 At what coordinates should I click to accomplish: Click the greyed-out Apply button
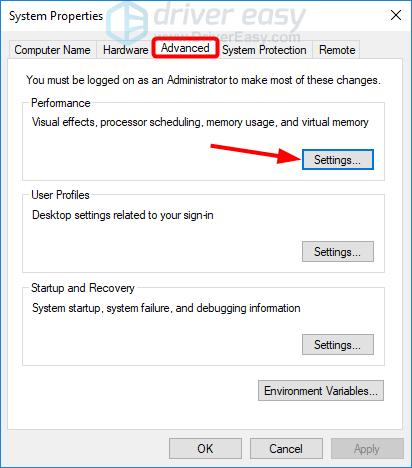[x=367, y=449]
